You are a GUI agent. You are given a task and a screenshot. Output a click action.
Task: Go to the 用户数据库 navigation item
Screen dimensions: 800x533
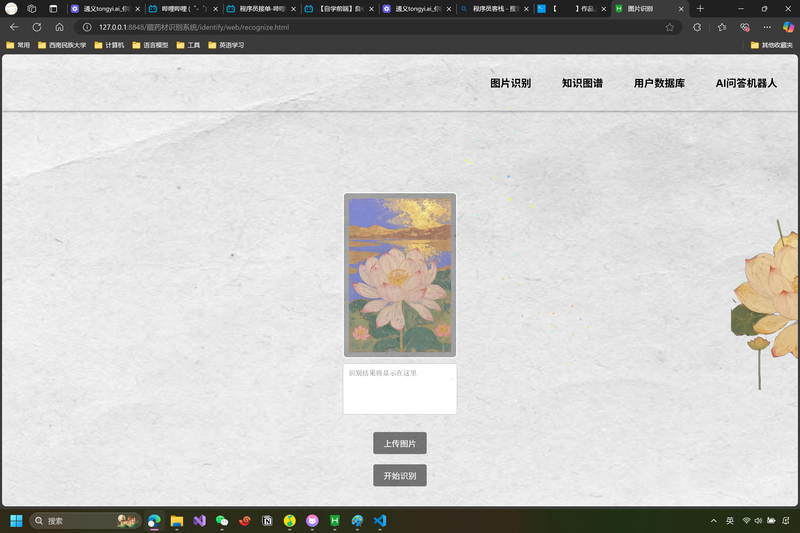[659, 83]
